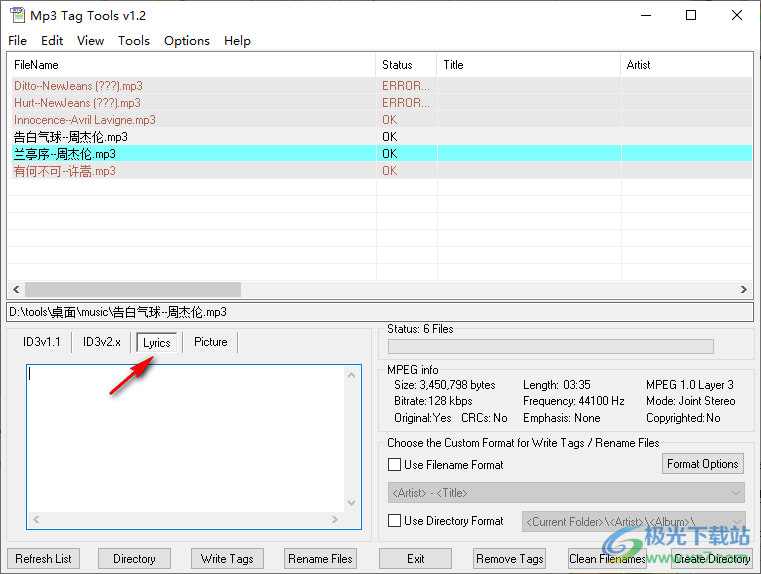Switch to the ID3v2.x tab
This screenshot has width=761, height=574.
tap(101, 342)
